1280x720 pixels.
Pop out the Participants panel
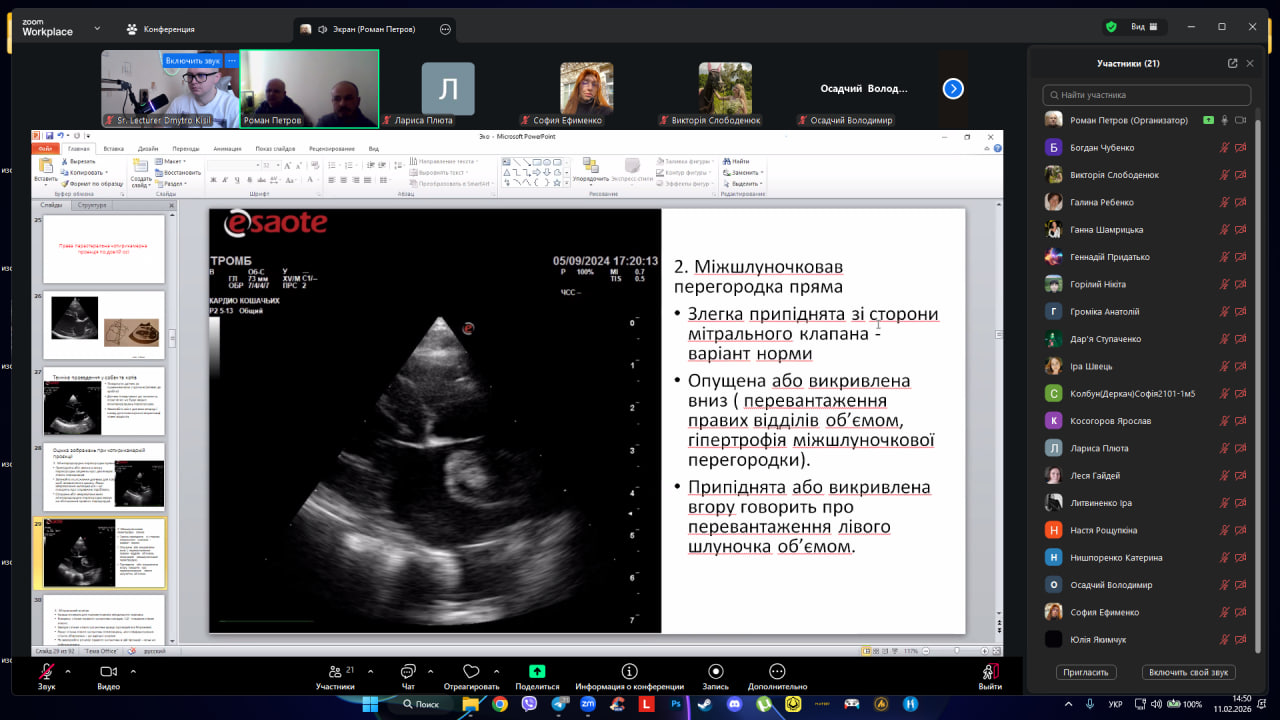point(1232,63)
